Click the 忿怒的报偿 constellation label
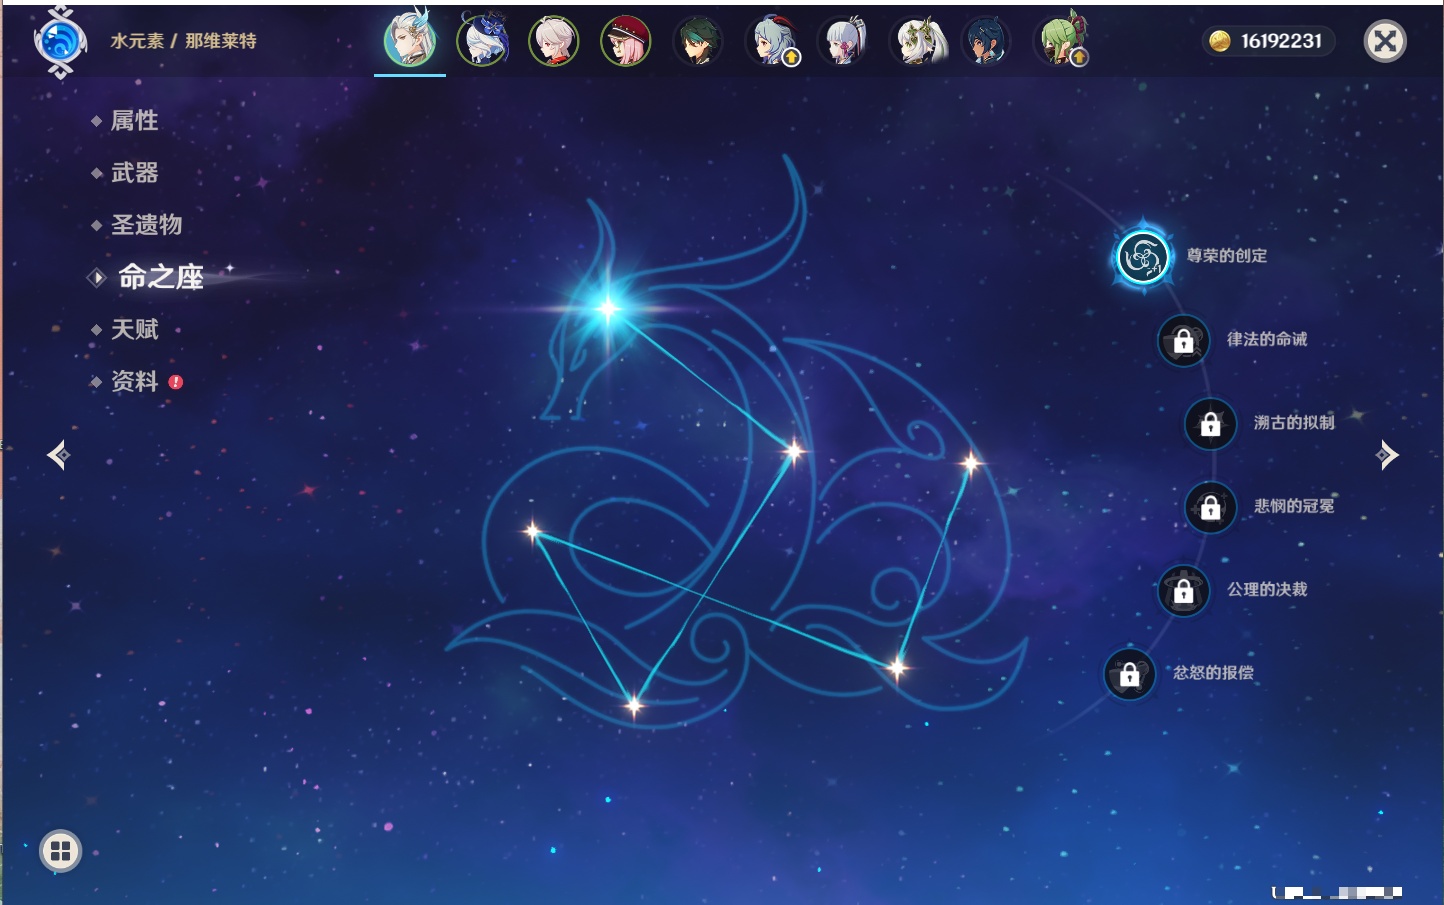 tap(1213, 673)
